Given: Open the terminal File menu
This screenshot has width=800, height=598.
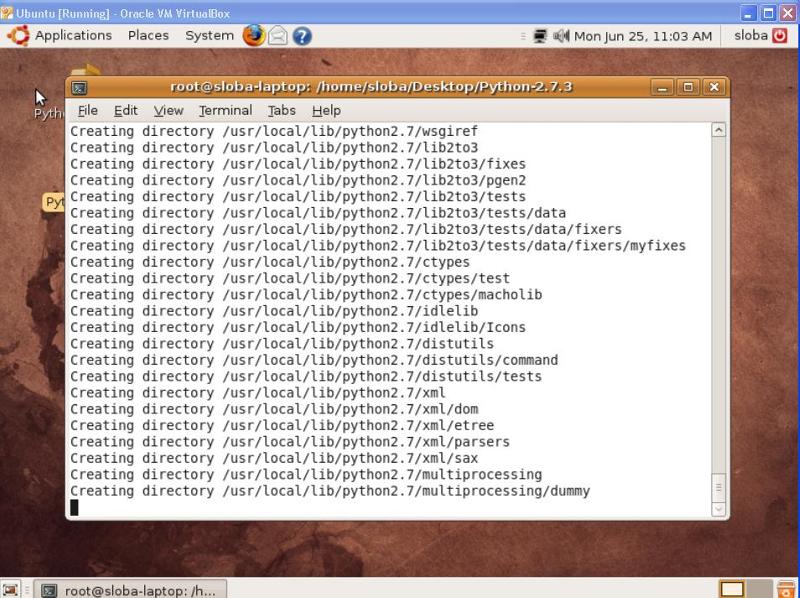Looking at the screenshot, I should click(87, 110).
